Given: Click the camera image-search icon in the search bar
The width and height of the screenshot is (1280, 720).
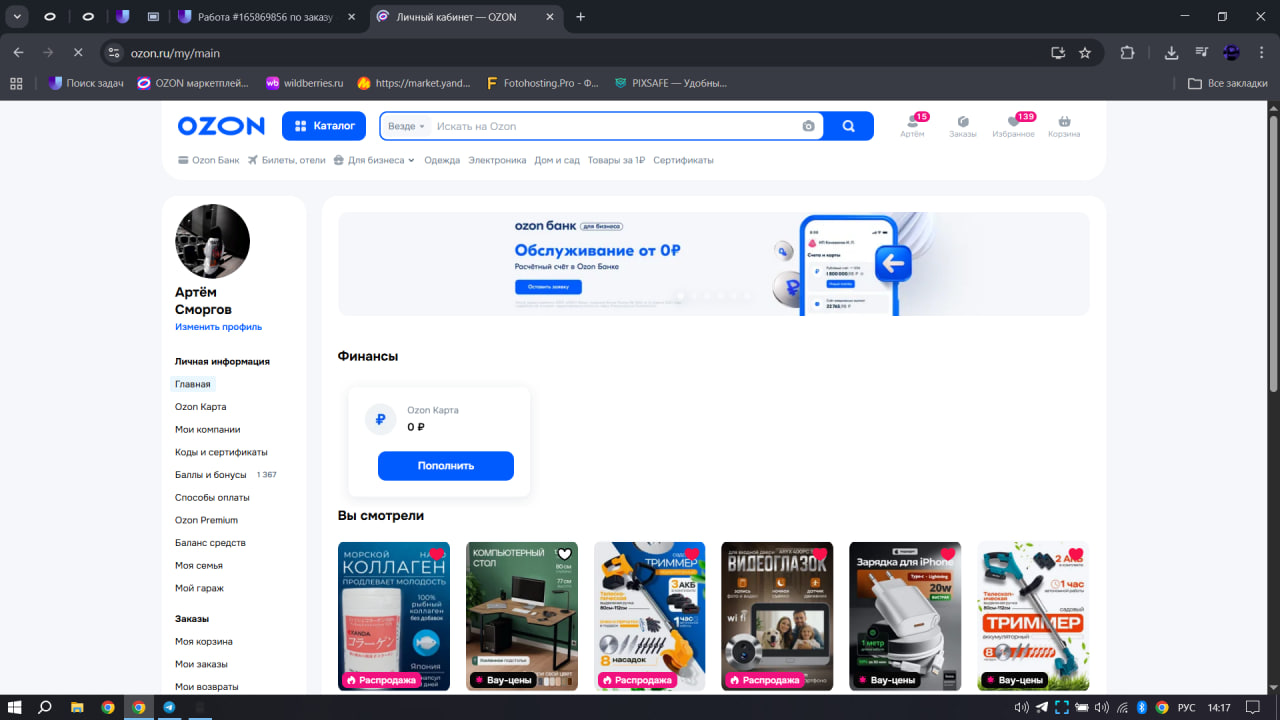Looking at the screenshot, I should (x=808, y=126).
